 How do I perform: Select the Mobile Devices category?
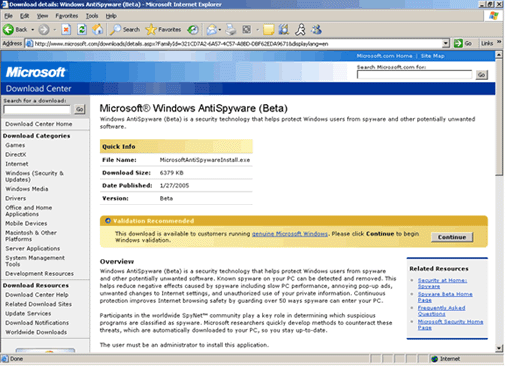(x=26, y=223)
